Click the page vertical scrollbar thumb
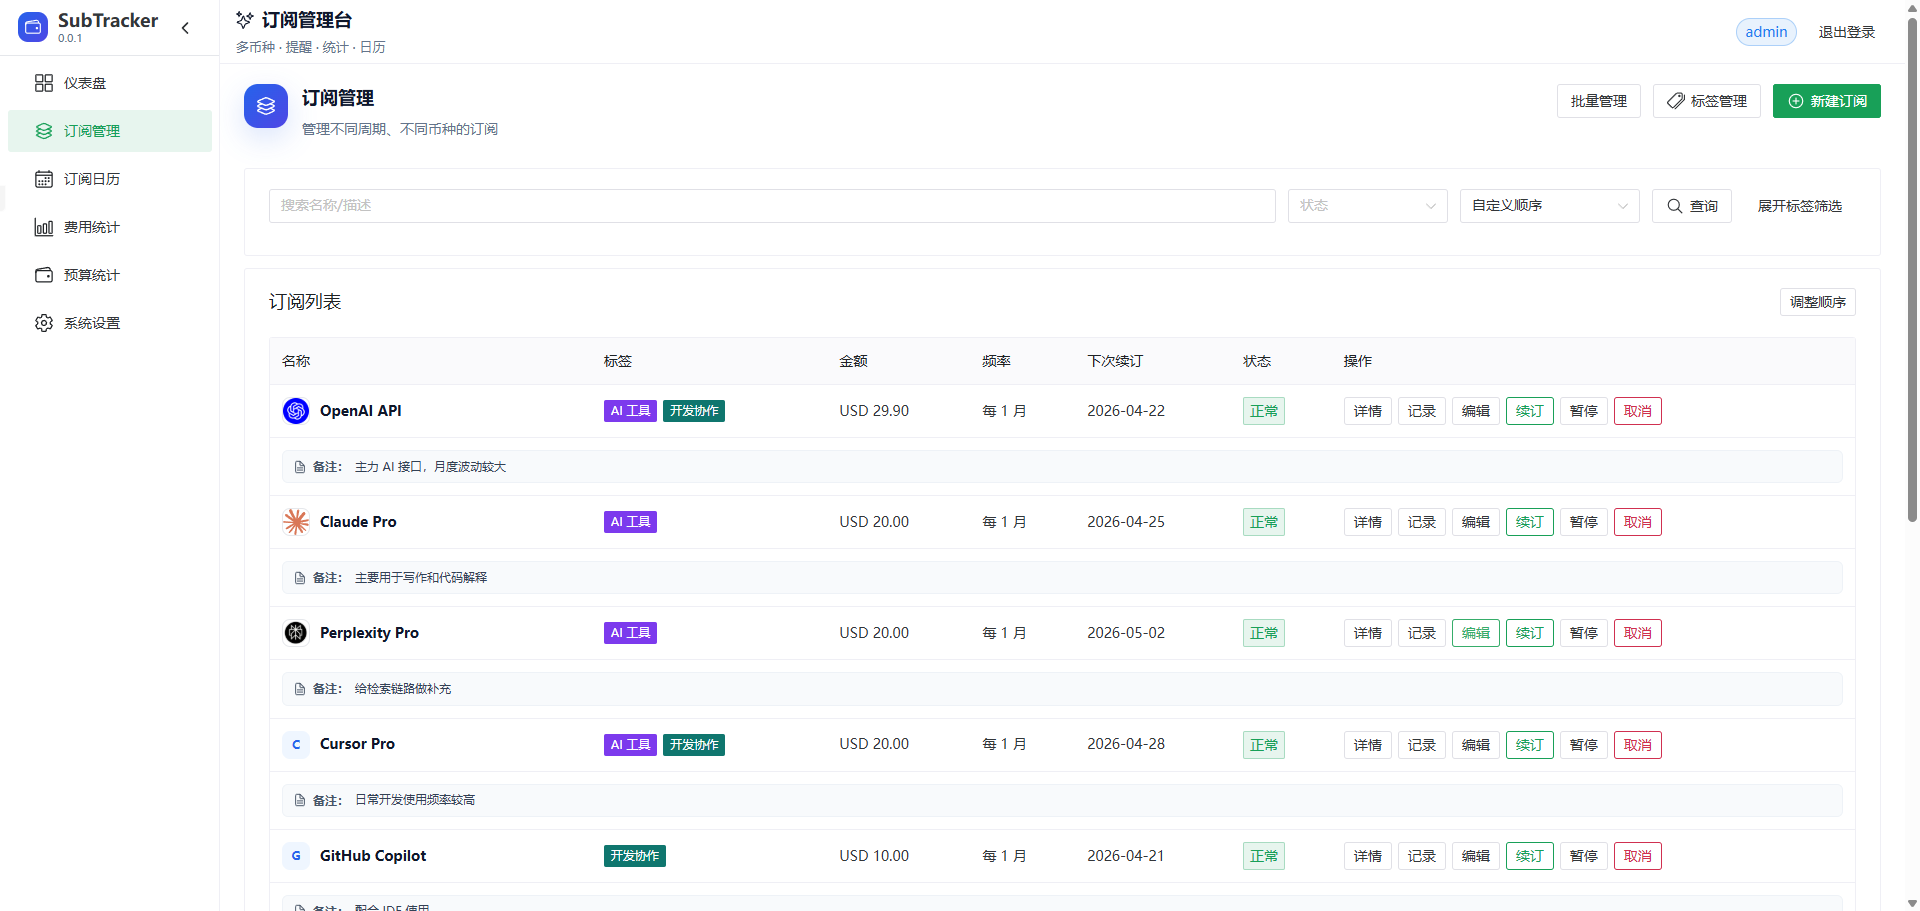The width and height of the screenshot is (1920, 911). tap(1912, 270)
